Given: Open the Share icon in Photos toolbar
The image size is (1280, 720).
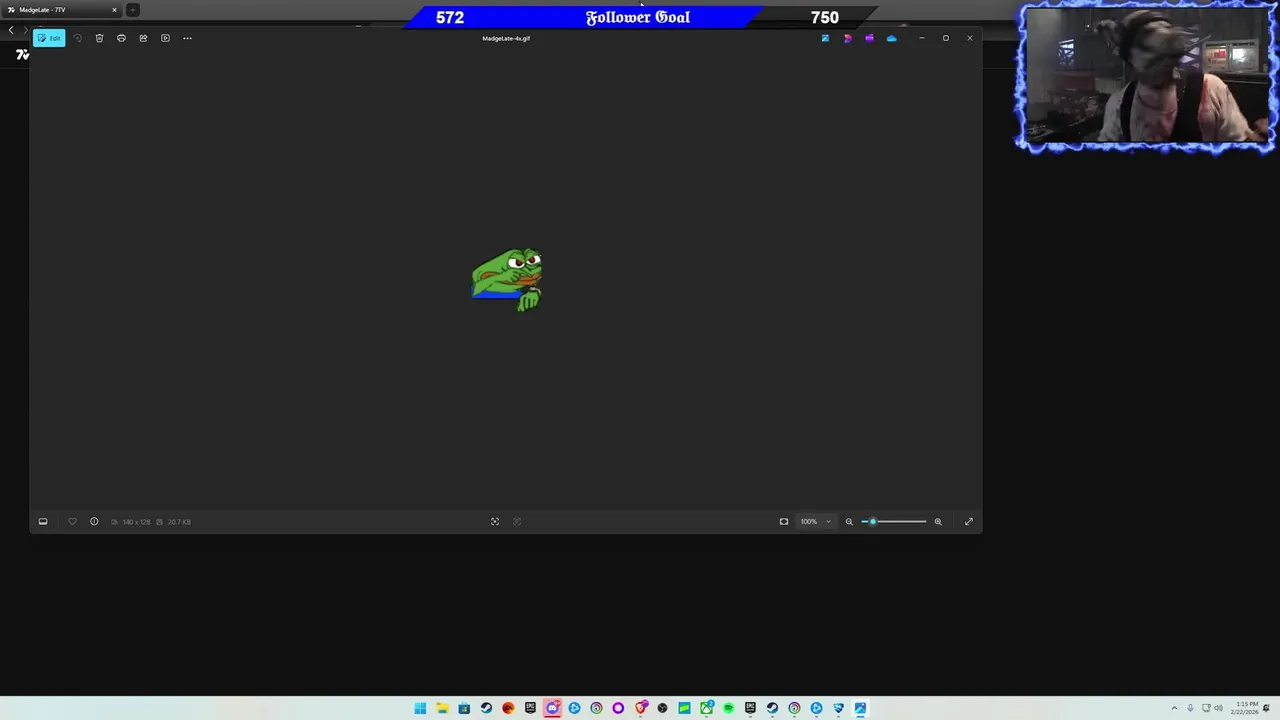Looking at the screenshot, I should 143,38.
